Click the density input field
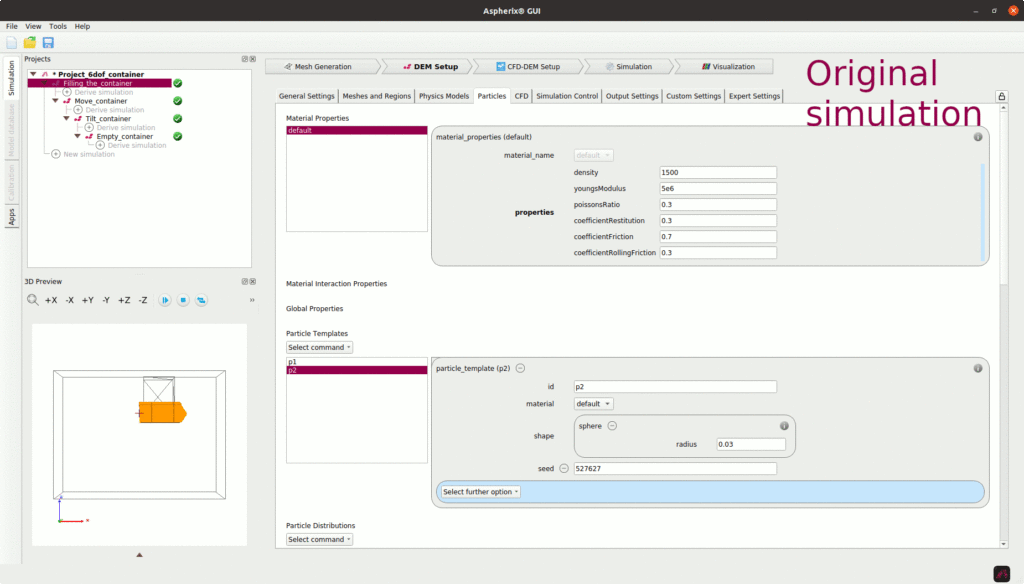 718,172
